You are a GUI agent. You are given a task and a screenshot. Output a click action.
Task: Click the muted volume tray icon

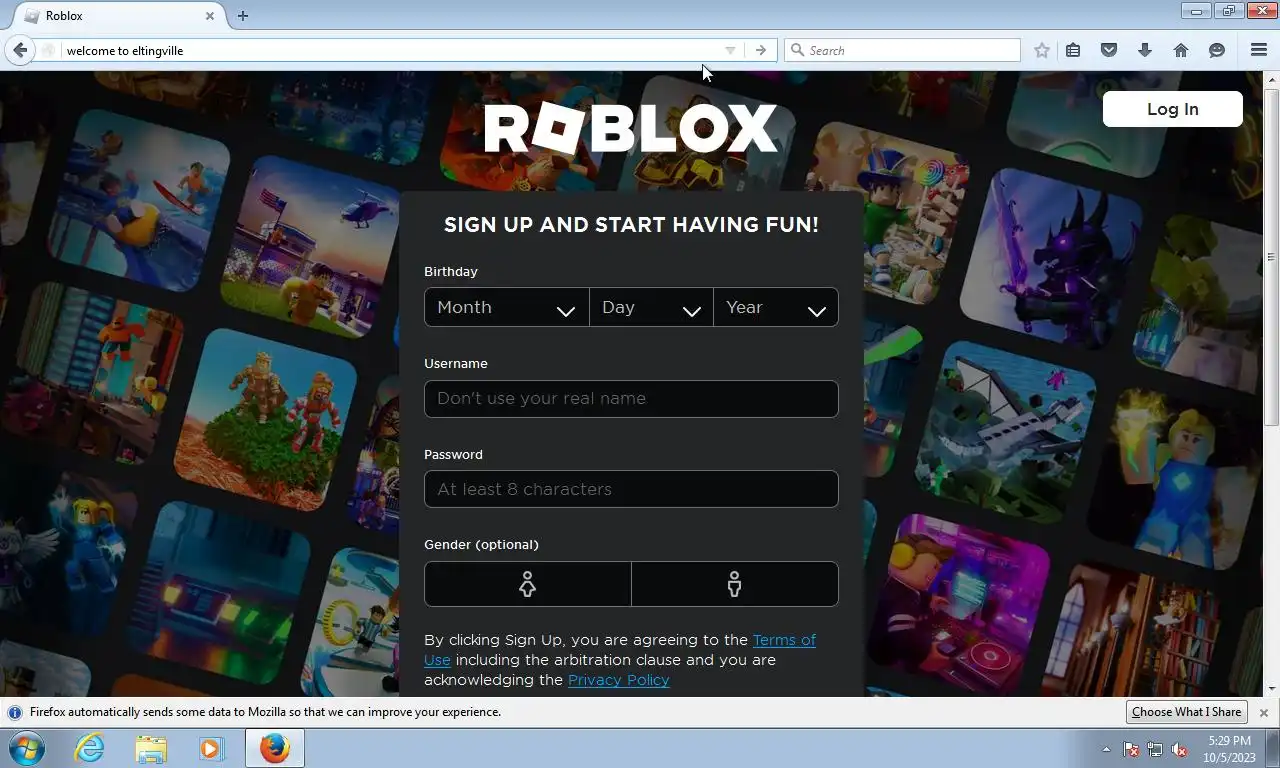[1179, 749]
